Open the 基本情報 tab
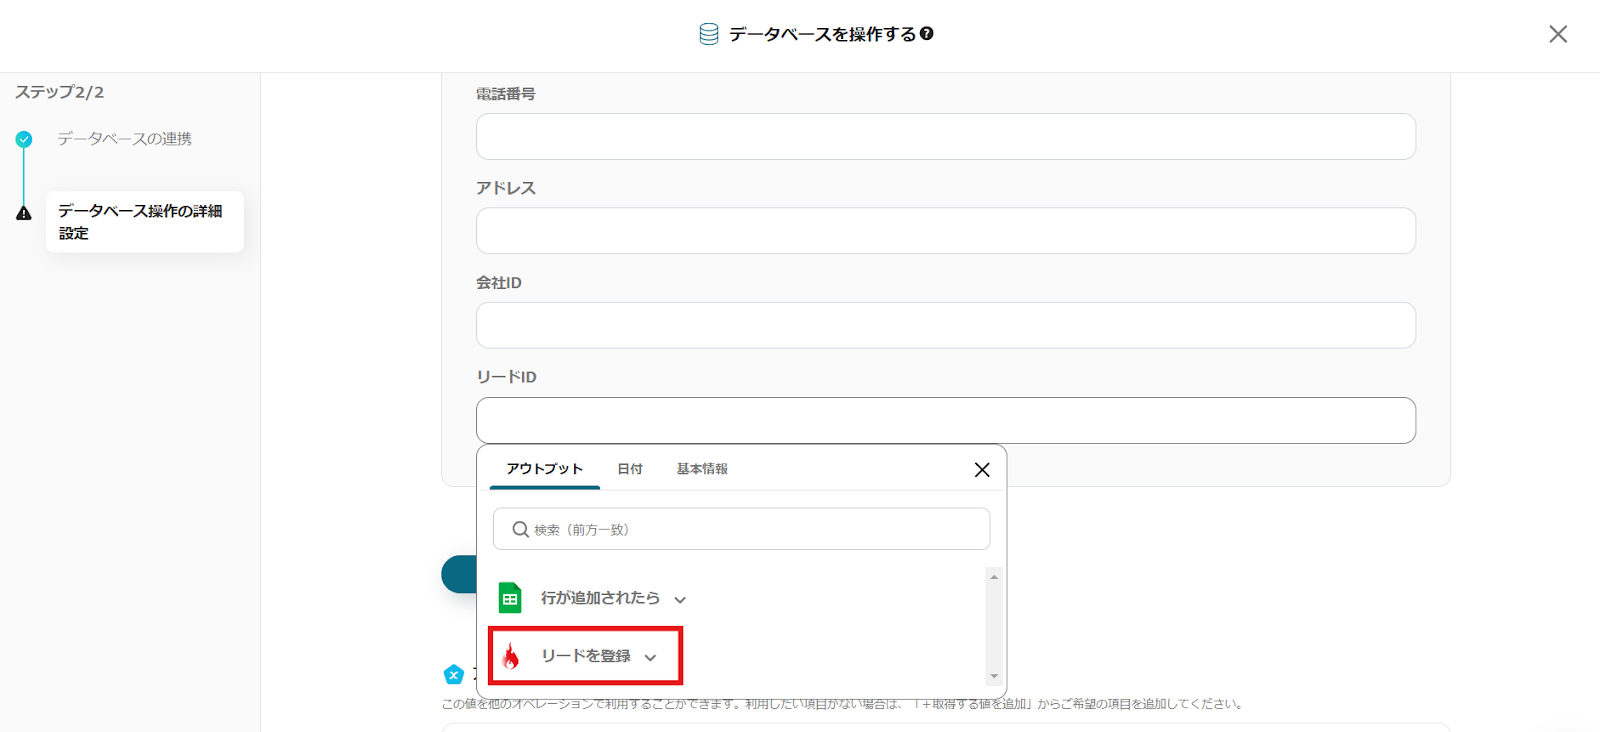 (x=702, y=469)
